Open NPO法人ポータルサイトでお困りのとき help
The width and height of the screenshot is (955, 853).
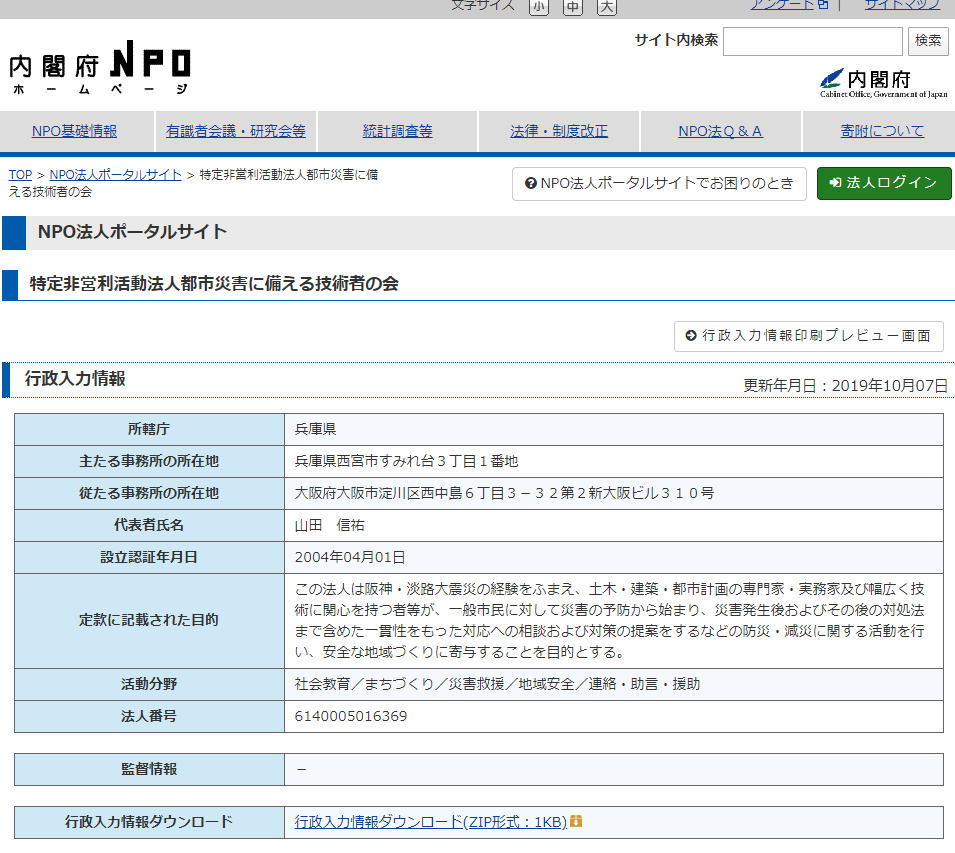point(659,183)
